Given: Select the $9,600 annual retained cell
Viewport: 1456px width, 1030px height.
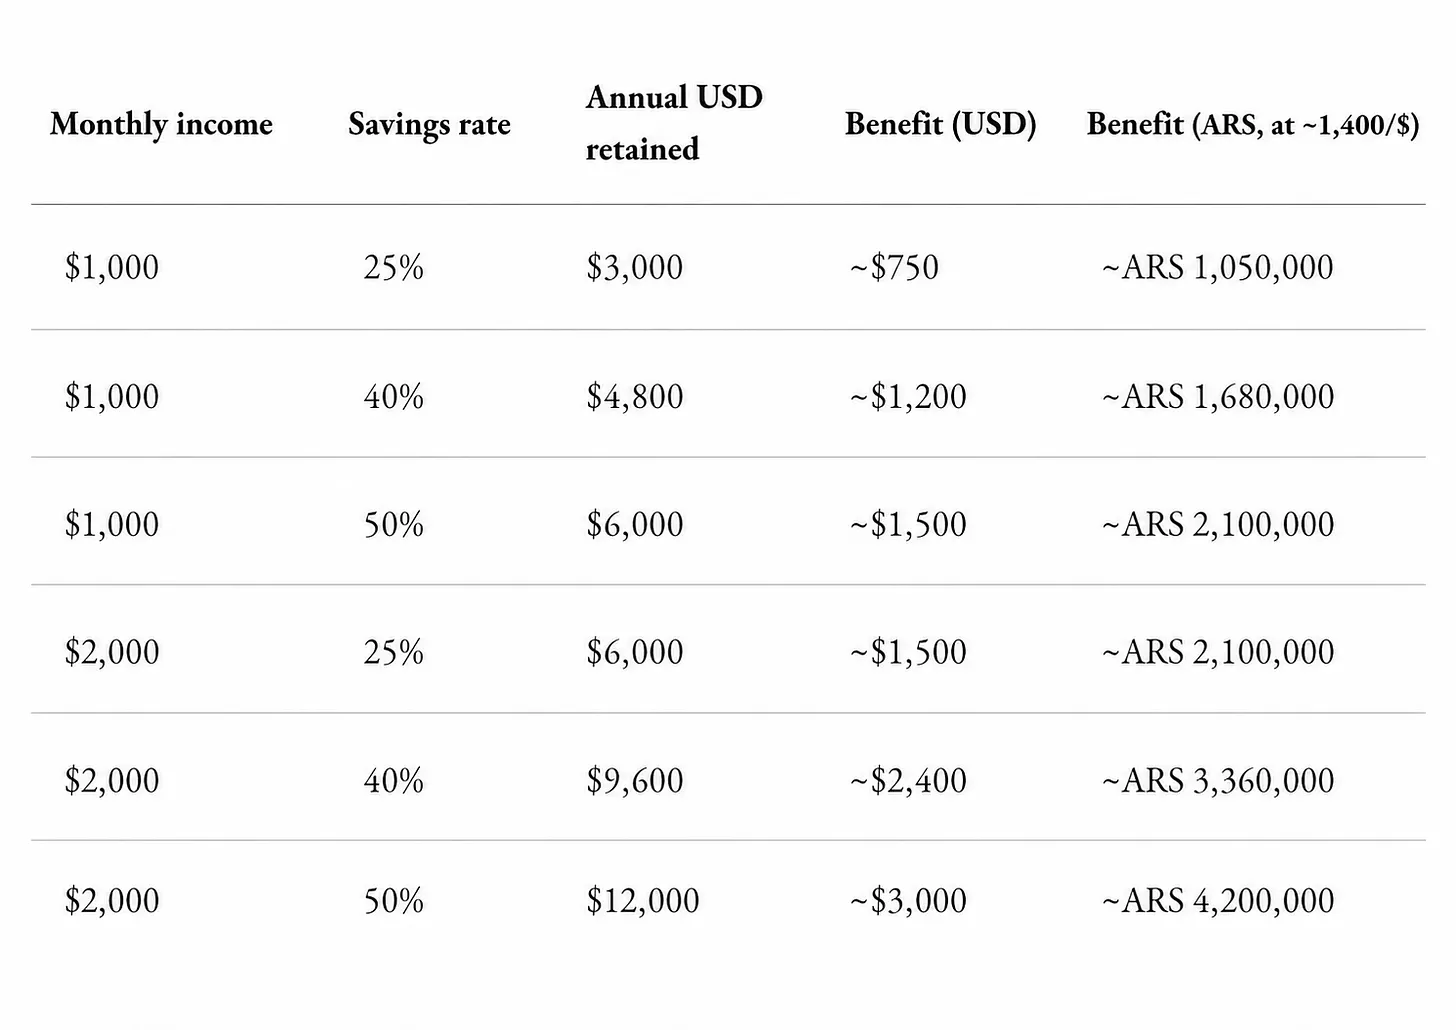Looking at the screenshot, I should click(x=635, y=780).
